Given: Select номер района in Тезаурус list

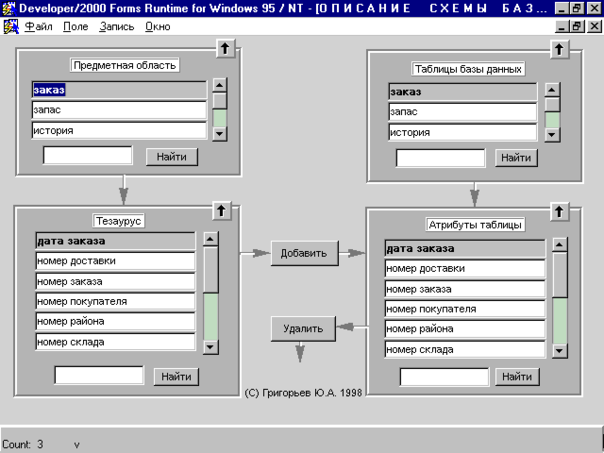Looking at the screenshot, I should click(116, 321).
